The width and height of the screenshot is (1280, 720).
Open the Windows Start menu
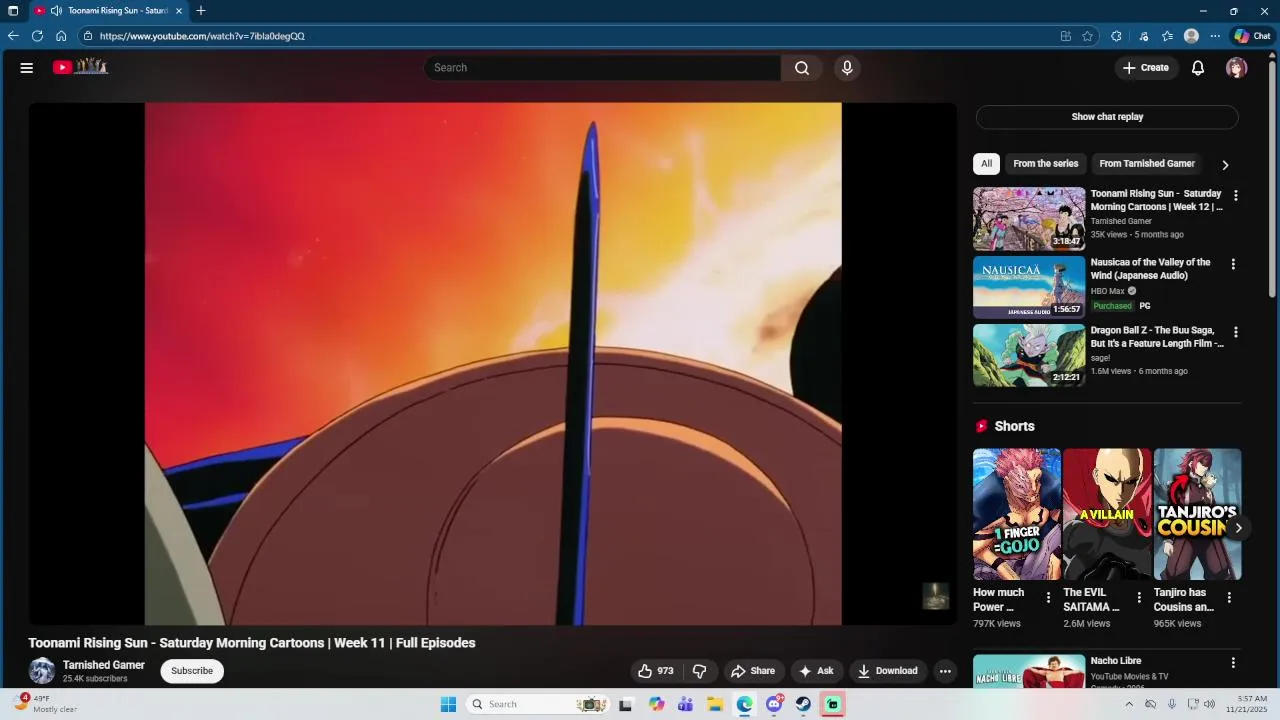(x=448, y=704)
